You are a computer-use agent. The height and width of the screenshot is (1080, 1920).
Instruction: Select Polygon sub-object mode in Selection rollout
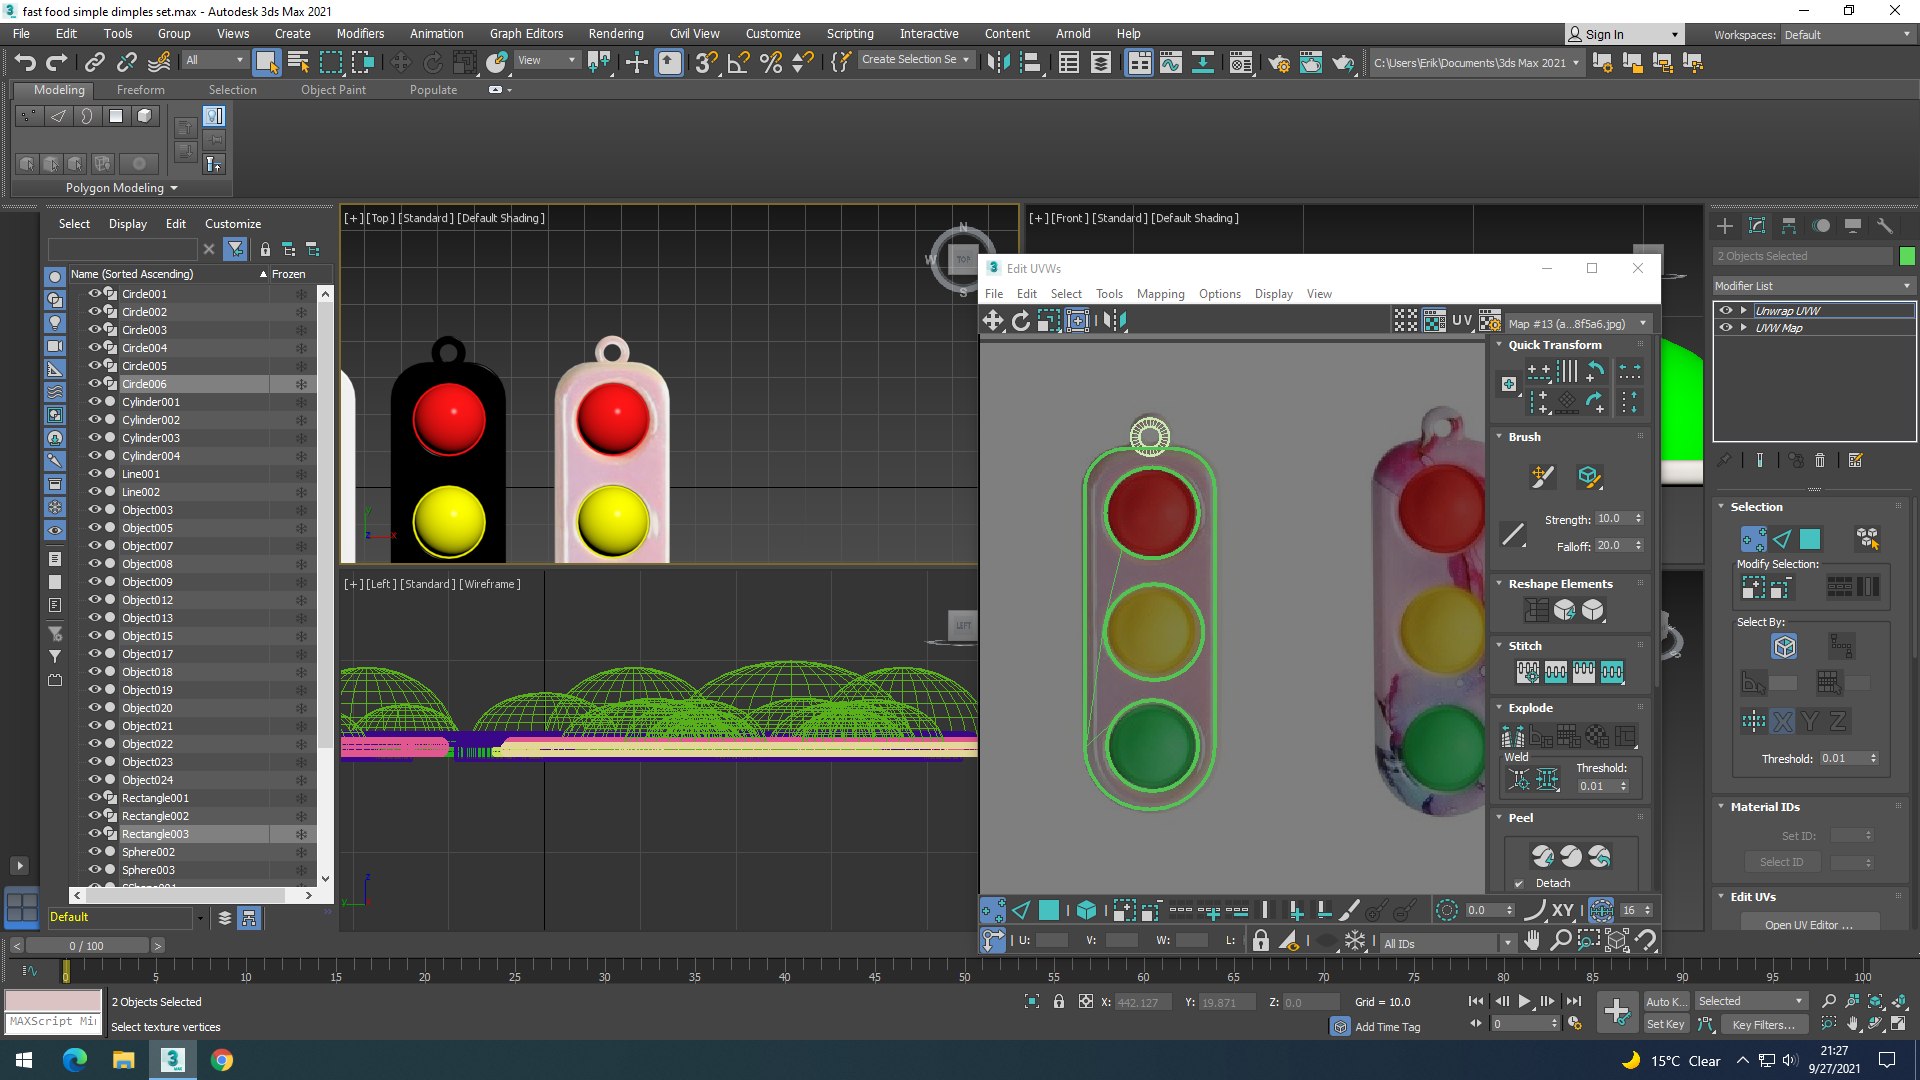[1810, 539]
